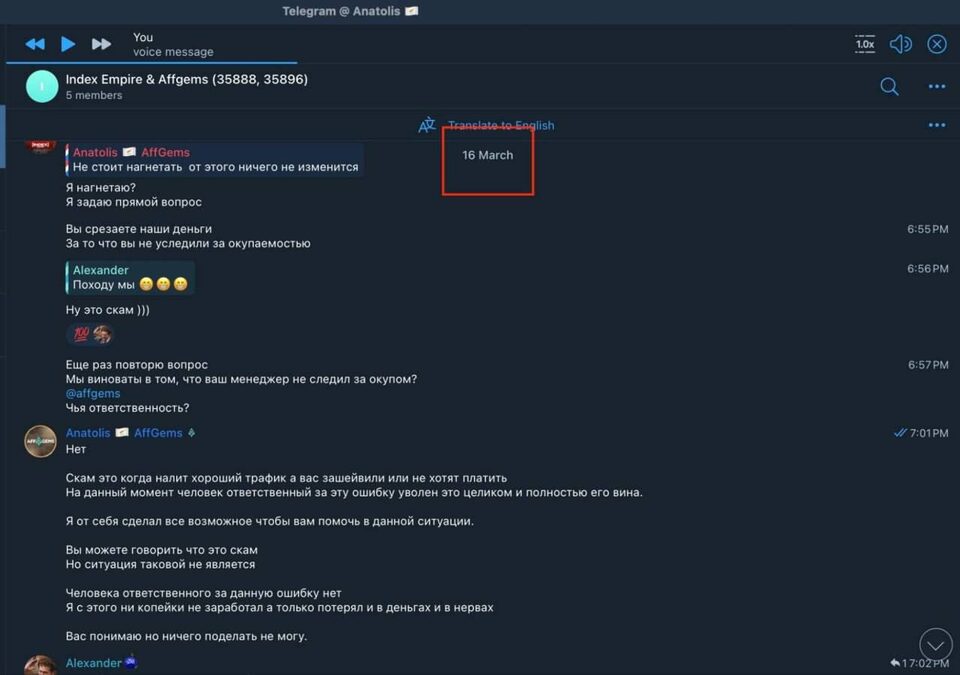Viewport: 960px width, 675px height.
Task: Jump to bottom with down-arrow button
Action: [936, 644]
